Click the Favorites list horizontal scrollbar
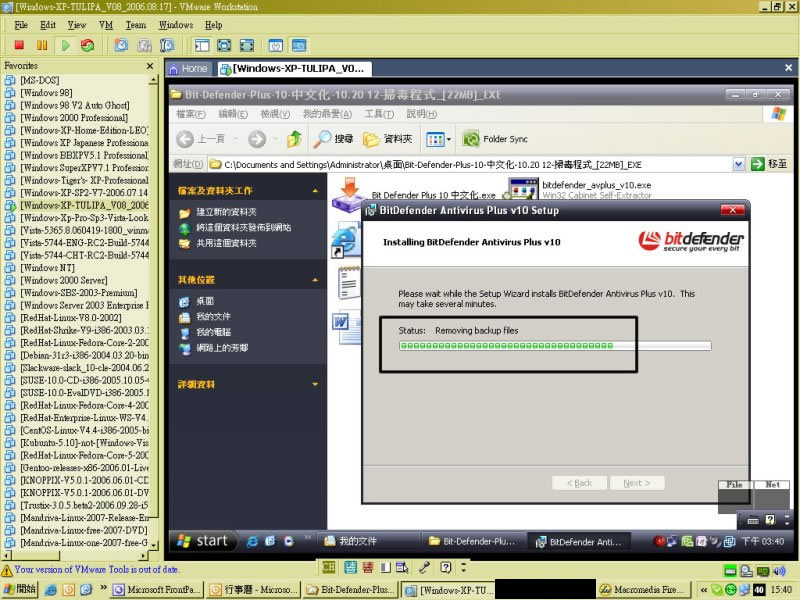This screenshot has width=800, height=600. [x=76, y=555]
